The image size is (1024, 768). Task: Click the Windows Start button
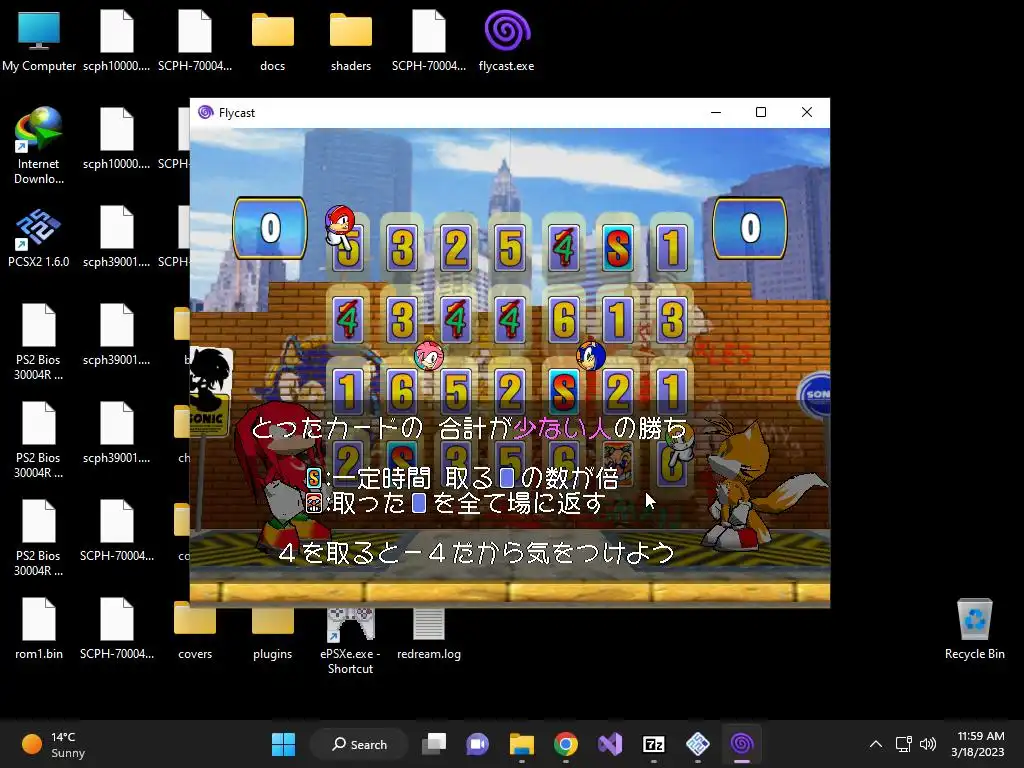[x=283, y=744]
